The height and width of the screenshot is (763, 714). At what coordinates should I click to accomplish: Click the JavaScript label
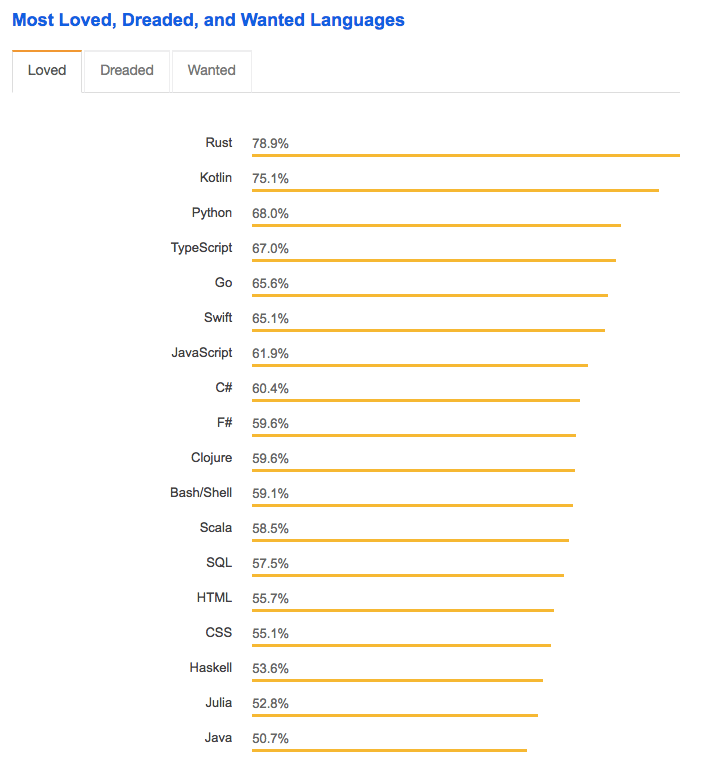201,353
